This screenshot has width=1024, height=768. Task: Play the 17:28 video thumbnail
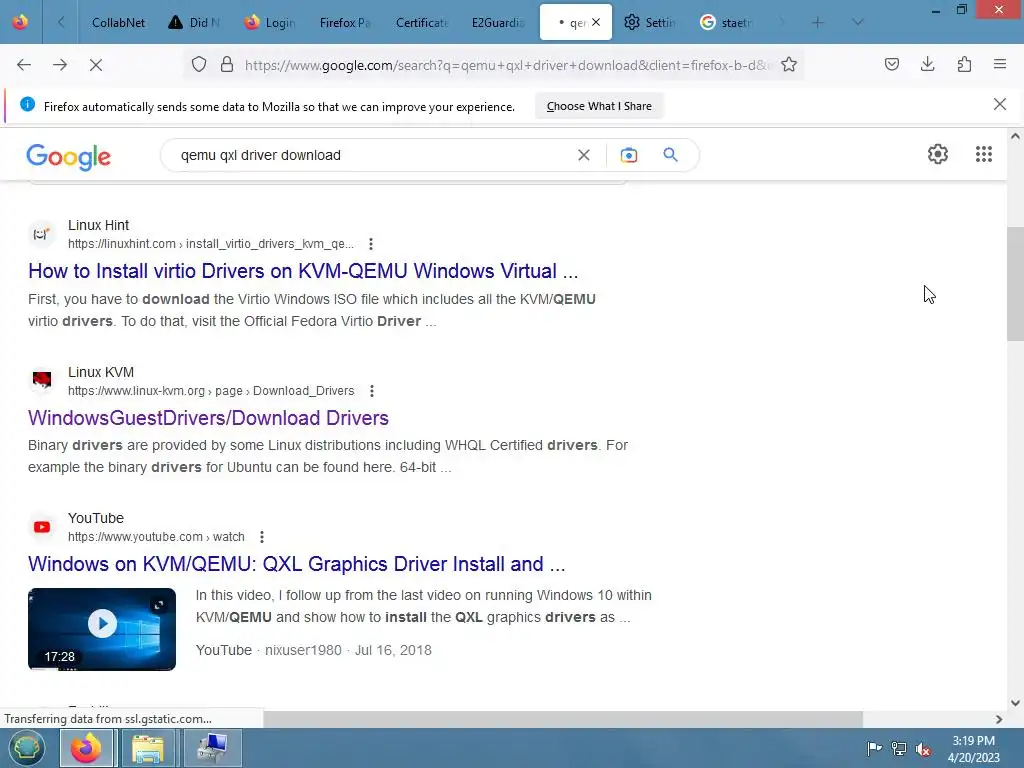click(x=102, y=629)
